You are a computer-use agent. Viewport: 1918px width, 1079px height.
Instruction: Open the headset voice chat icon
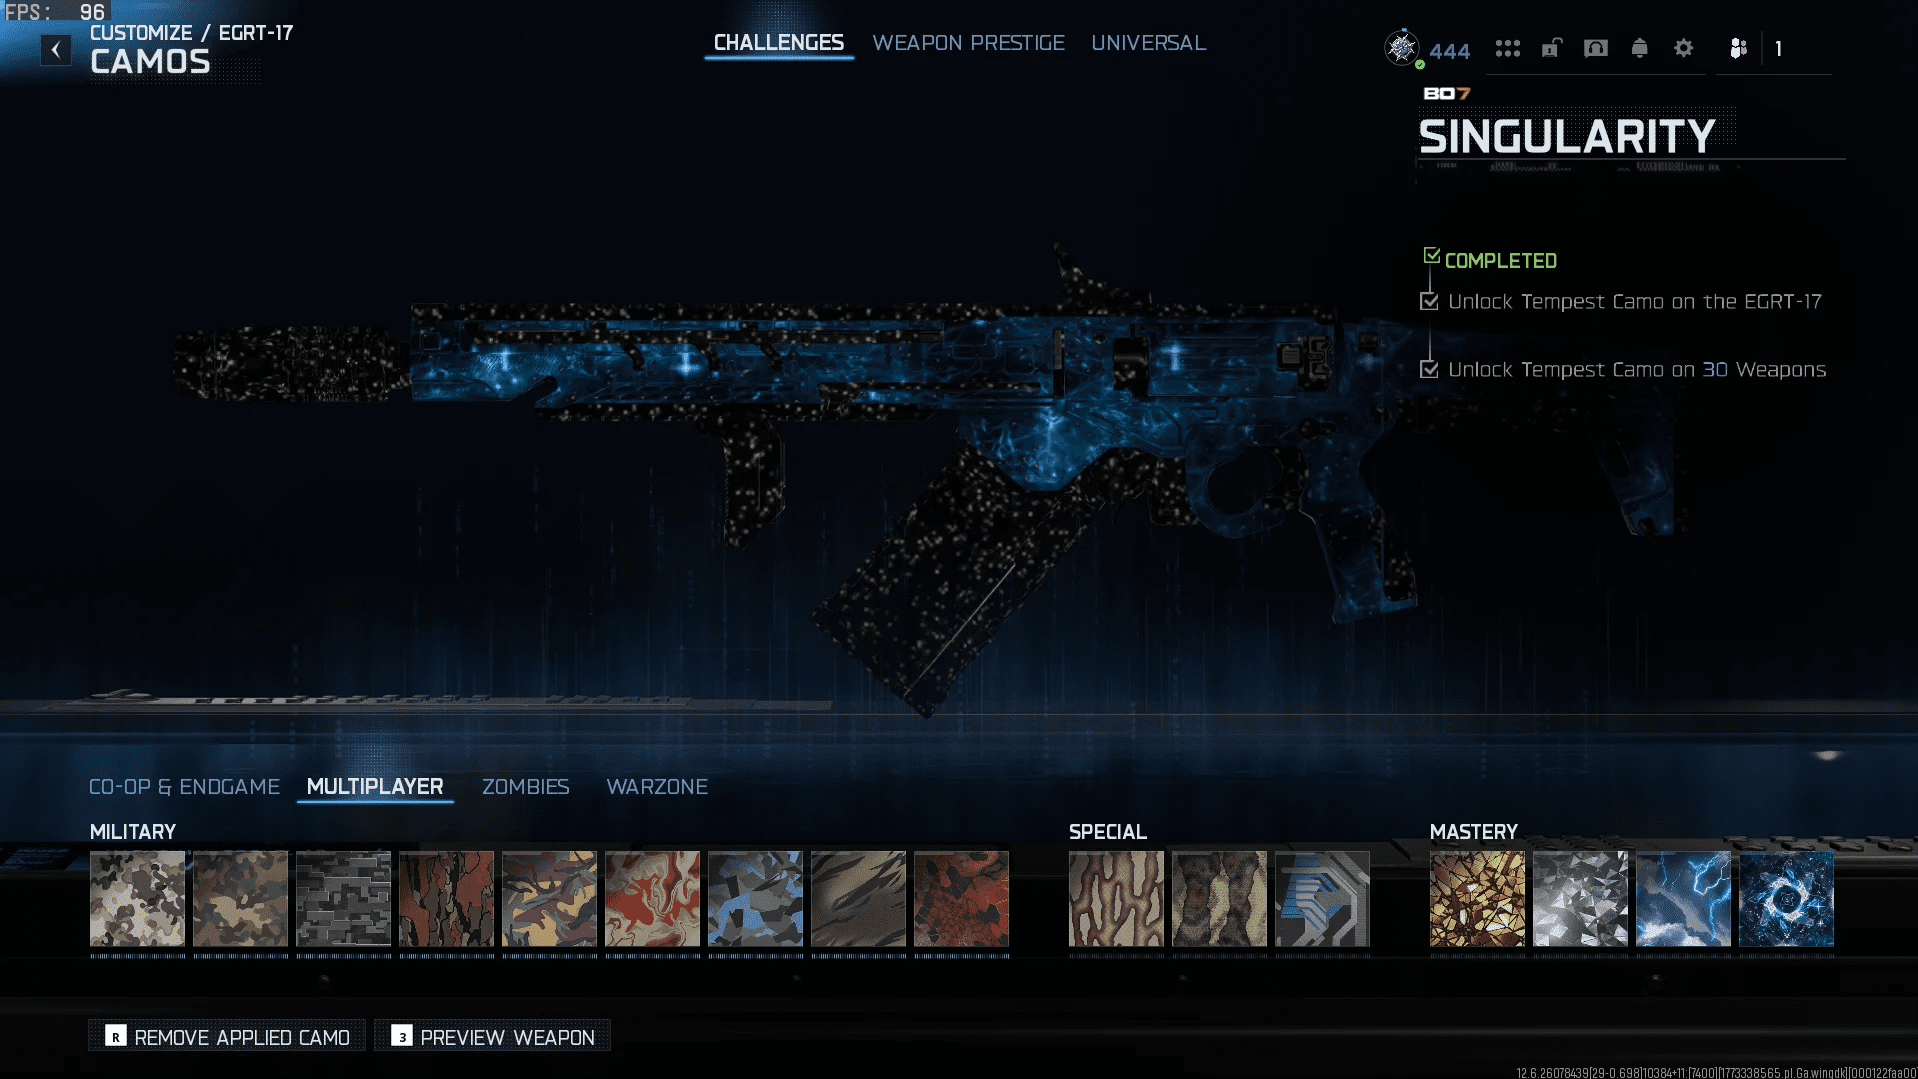coord(1595,48)
